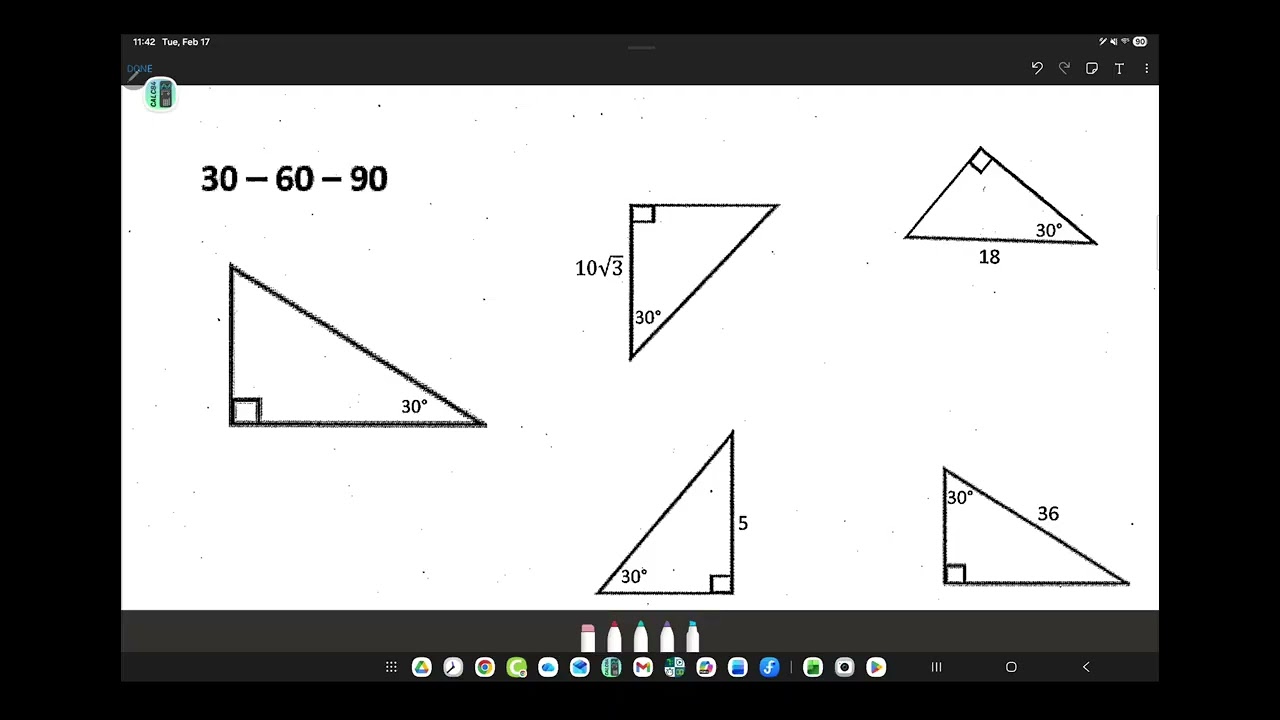Open the green squares app in taskbar

coord(813,667)
